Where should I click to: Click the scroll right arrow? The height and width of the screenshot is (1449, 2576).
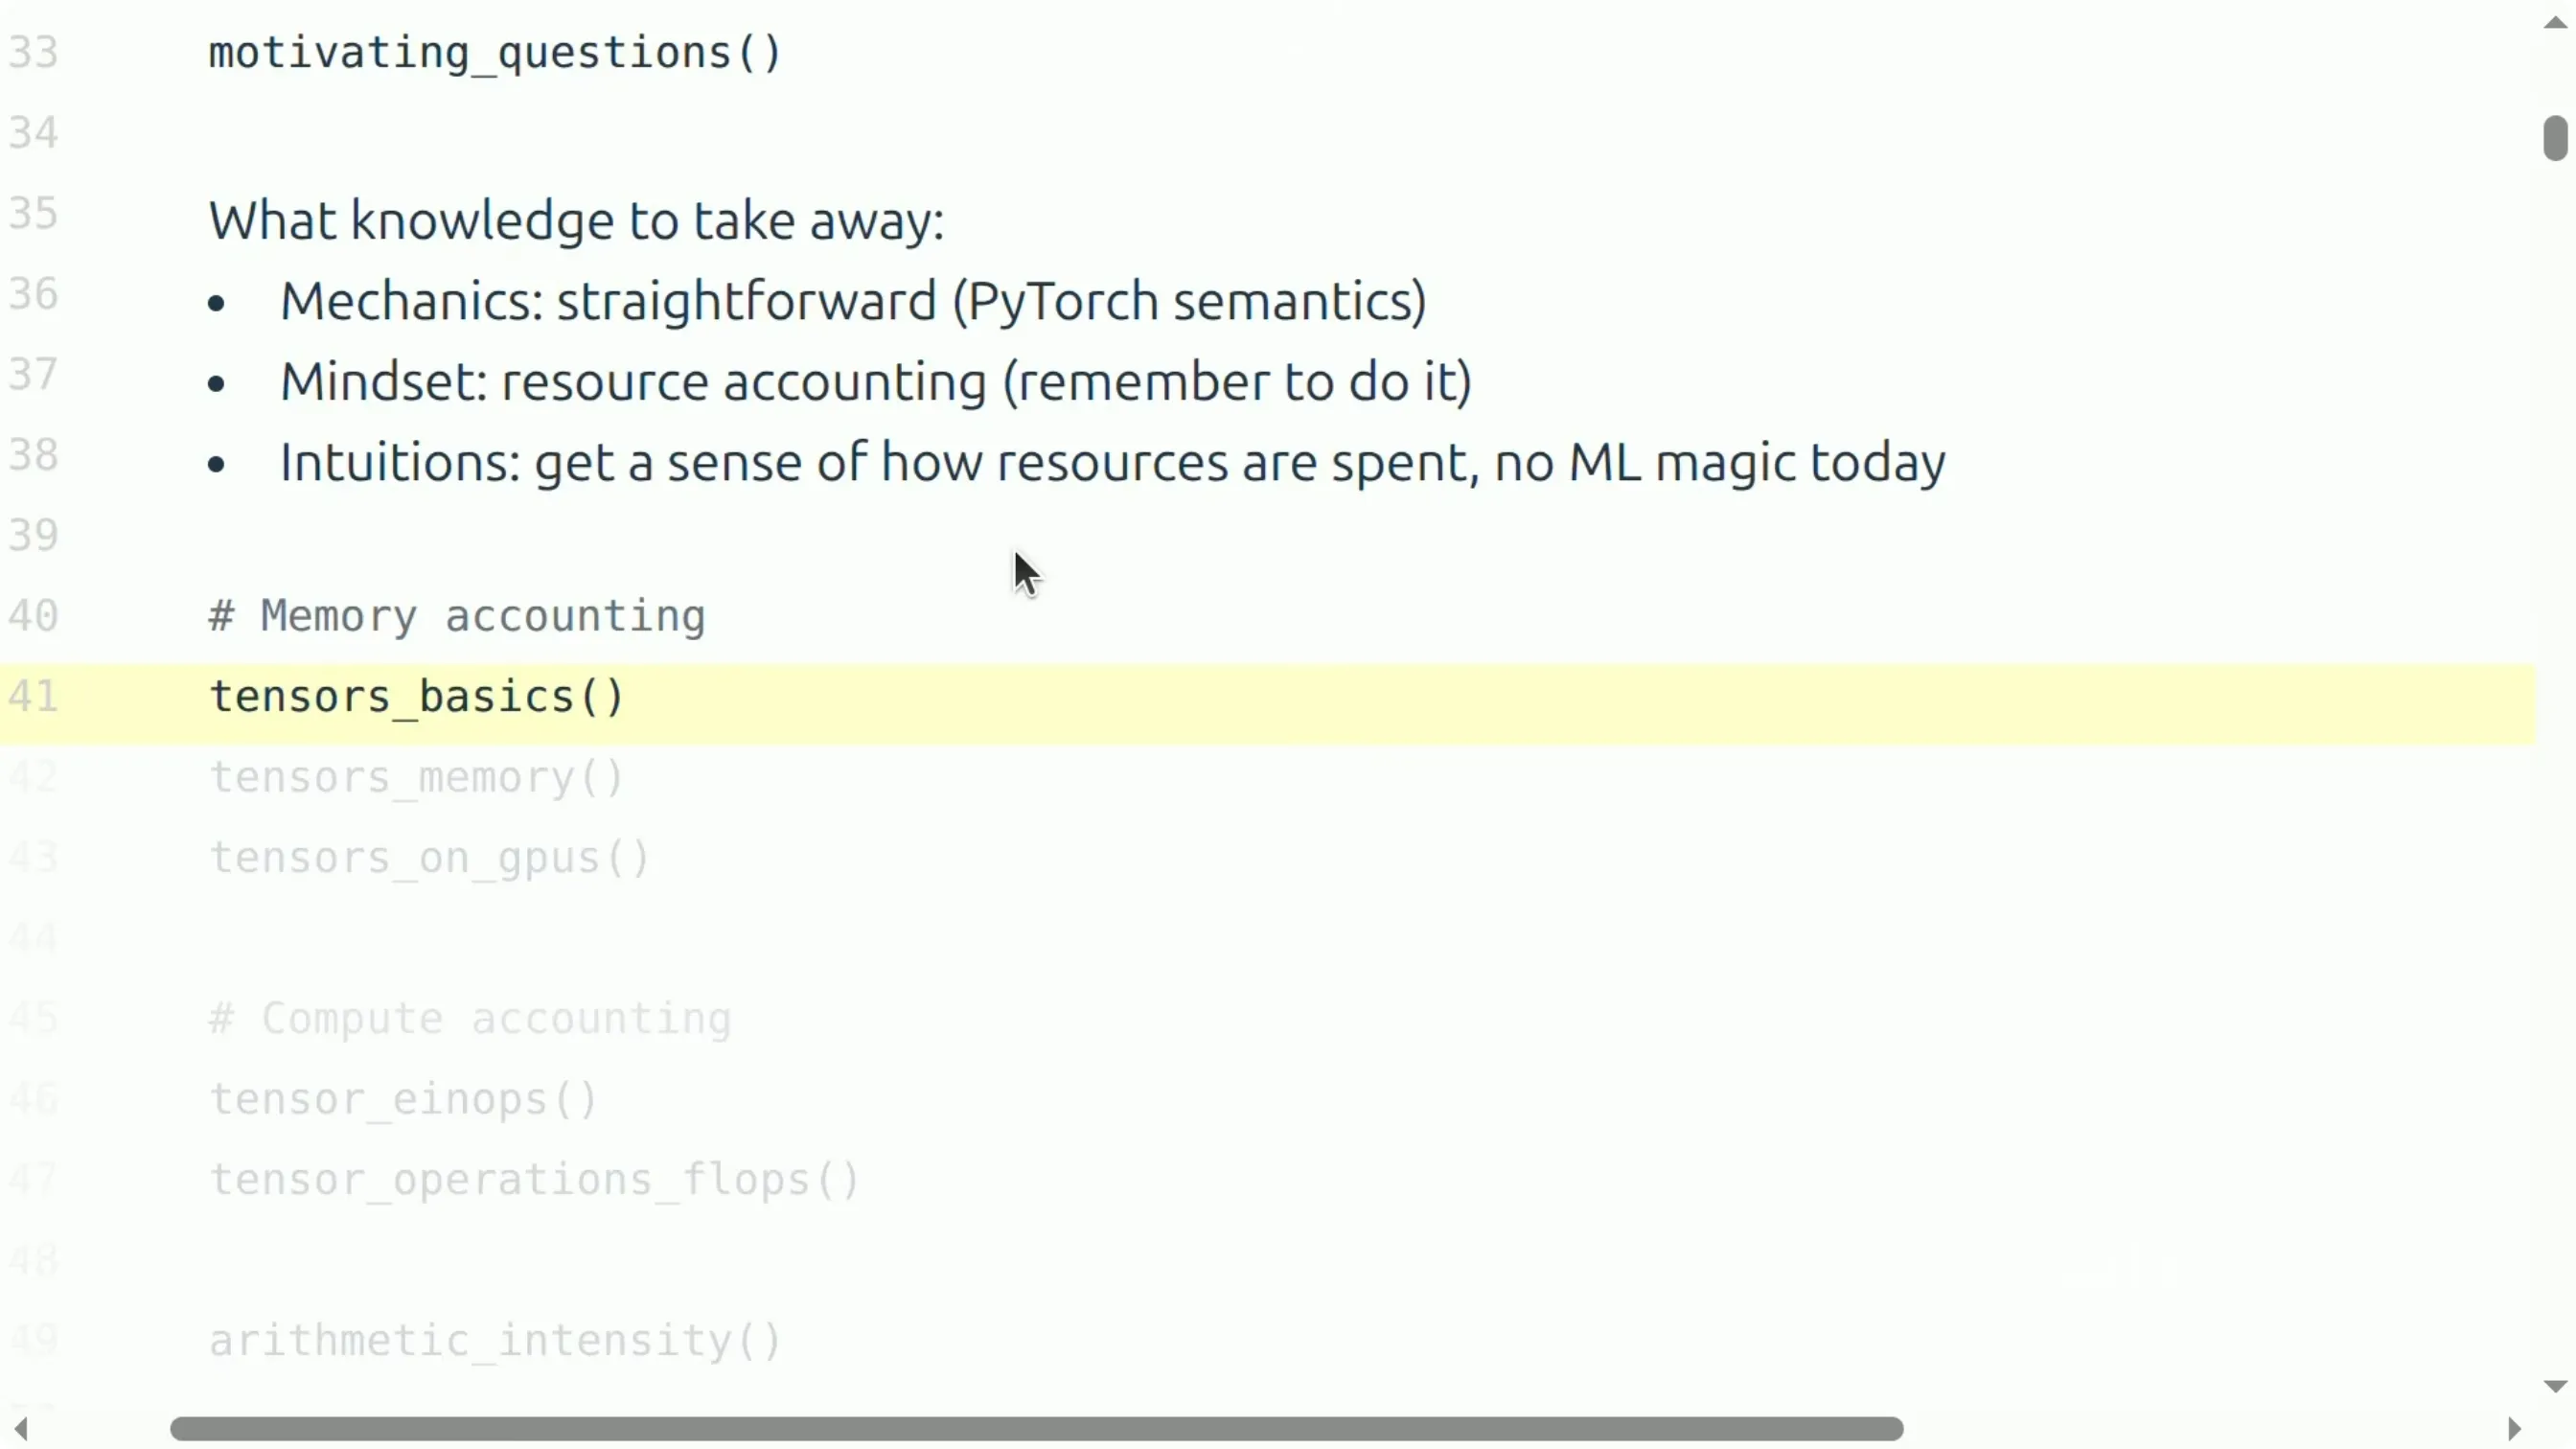(2514, 1428)
